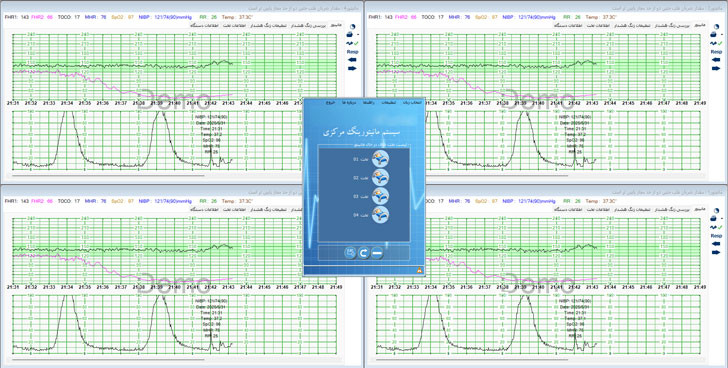The width and height of the screenshot is (728, 368).
Task: Click the right arrow in top-right monitor window
Action: [716, 69]
